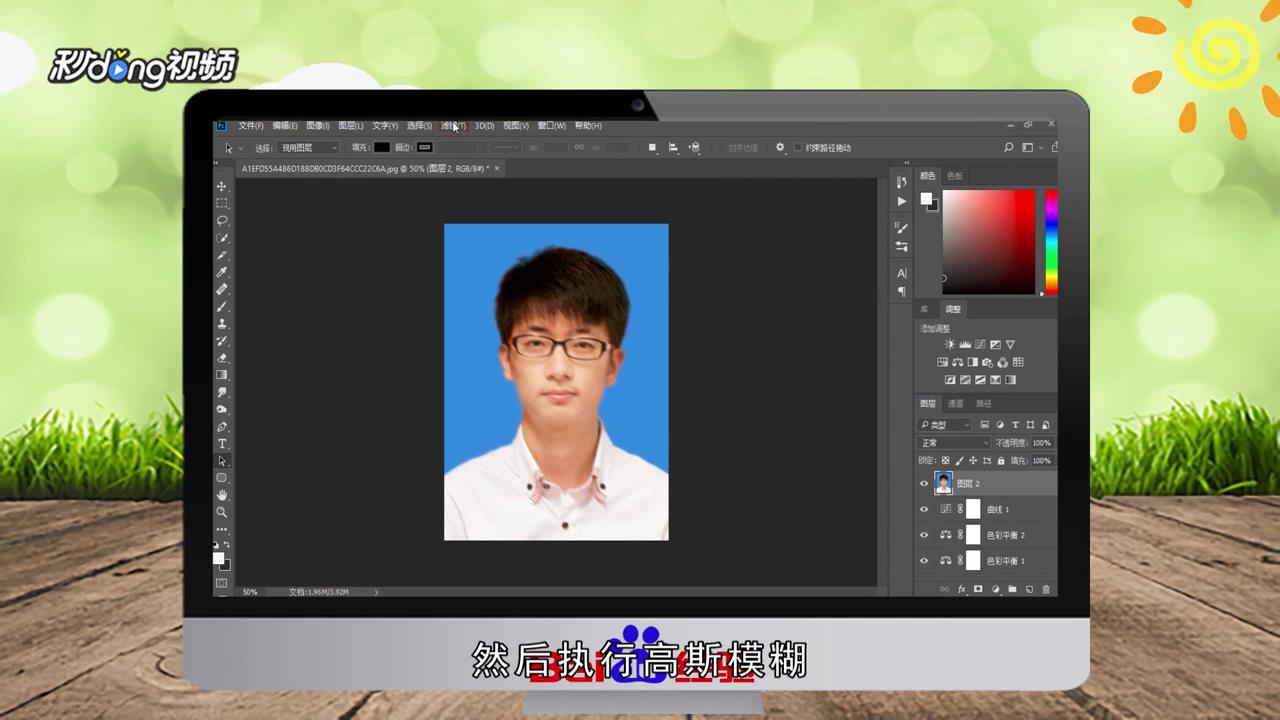This screenshot has width=1280, height=720.
Task: Open tool preset picker arrow
Action: pyautogui.click(x=241, y=148)
